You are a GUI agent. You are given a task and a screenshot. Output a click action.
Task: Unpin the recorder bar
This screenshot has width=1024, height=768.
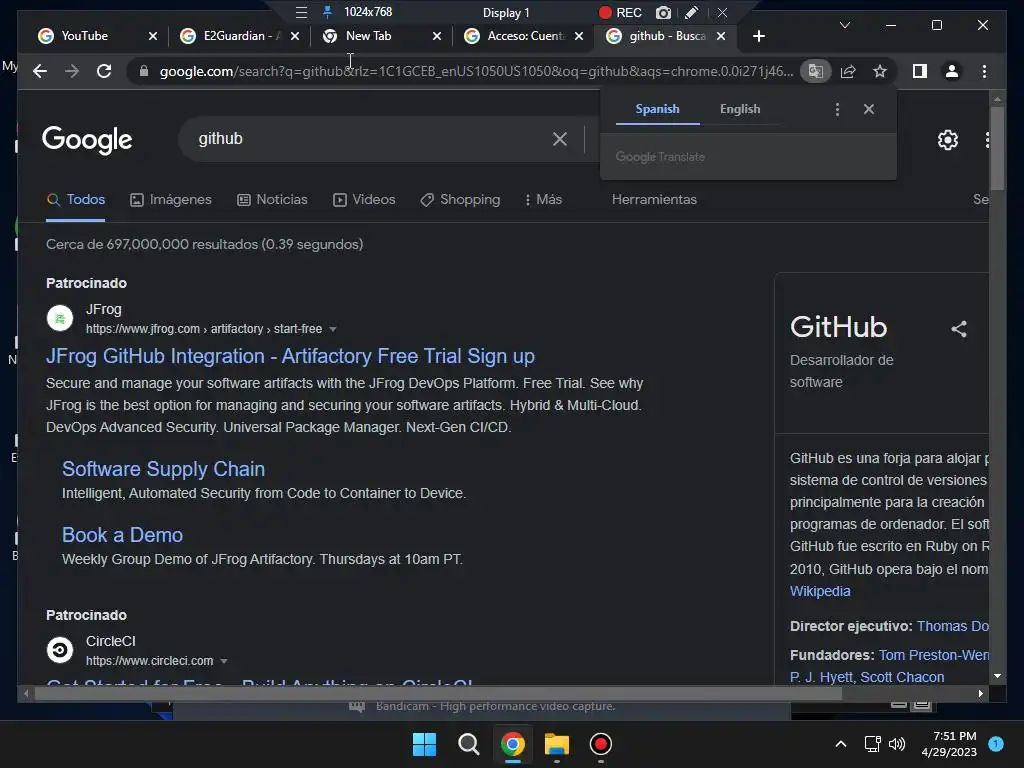[x=328, y=12]
